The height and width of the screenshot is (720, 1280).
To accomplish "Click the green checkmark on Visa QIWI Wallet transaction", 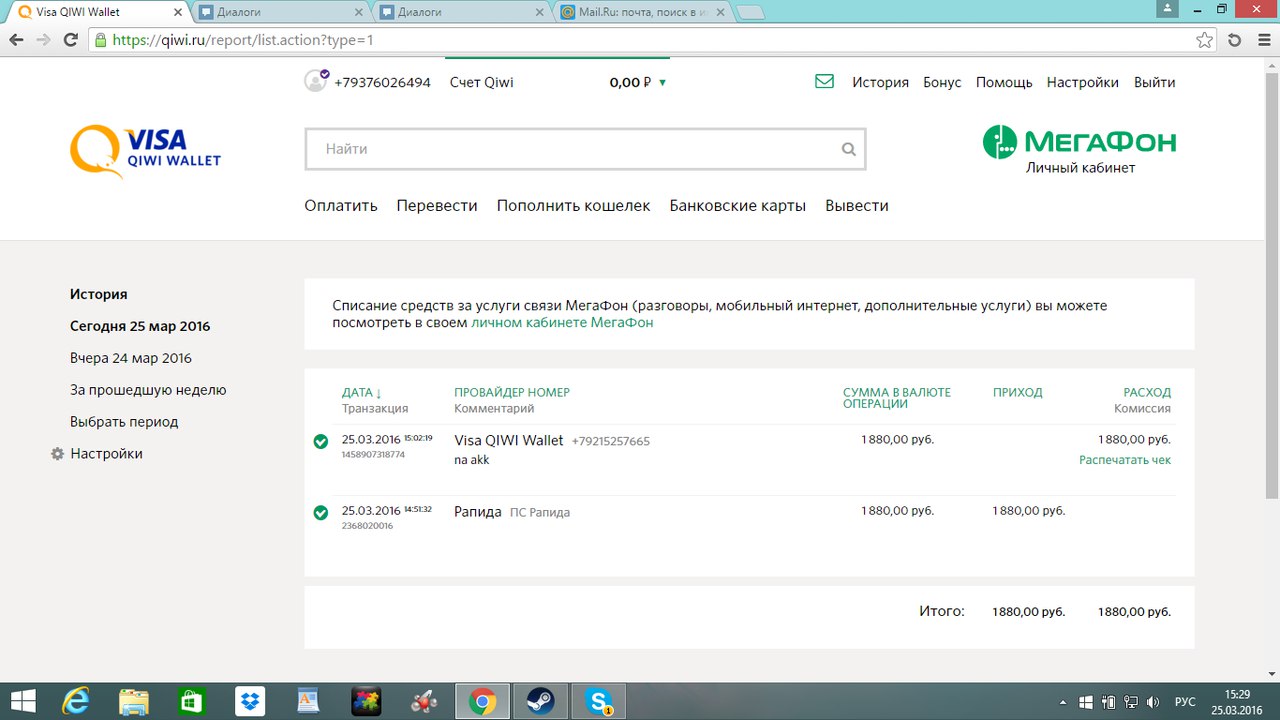I will tap(321, 441).
